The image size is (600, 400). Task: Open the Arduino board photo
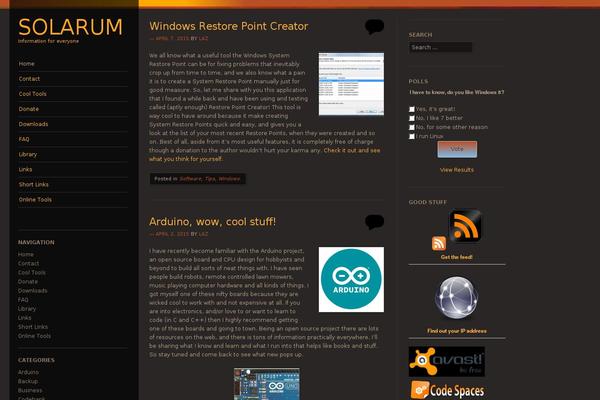pyautogui.click(x=267, y=384)
